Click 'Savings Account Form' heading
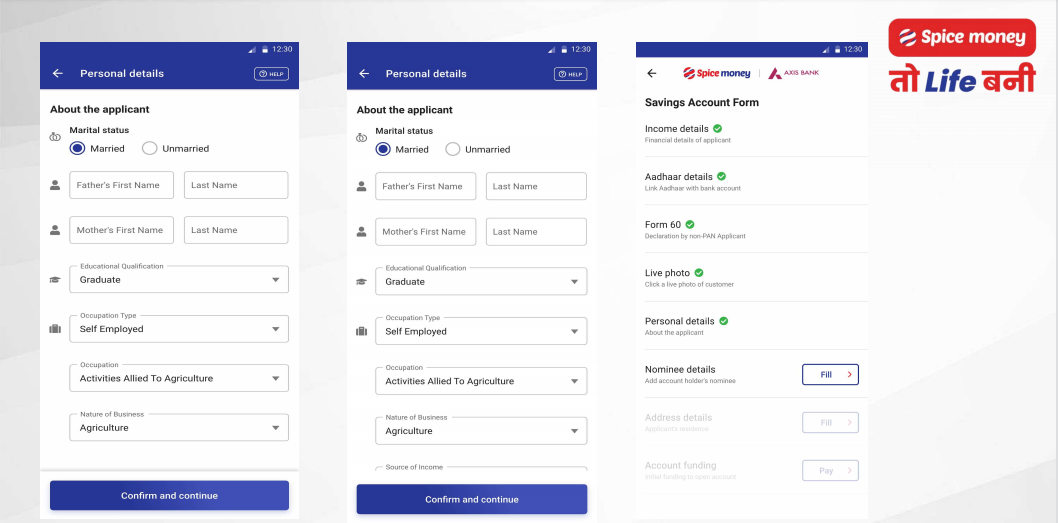The height and width of the screenshot is (523, 1058). click(x=702, y=103)
